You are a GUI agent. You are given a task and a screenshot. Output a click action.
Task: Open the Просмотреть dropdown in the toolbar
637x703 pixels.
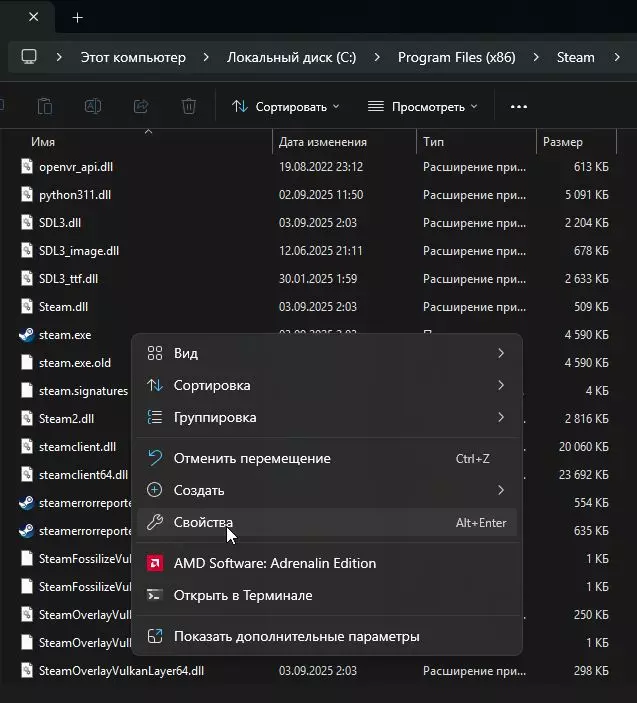[x=423, y=106]
